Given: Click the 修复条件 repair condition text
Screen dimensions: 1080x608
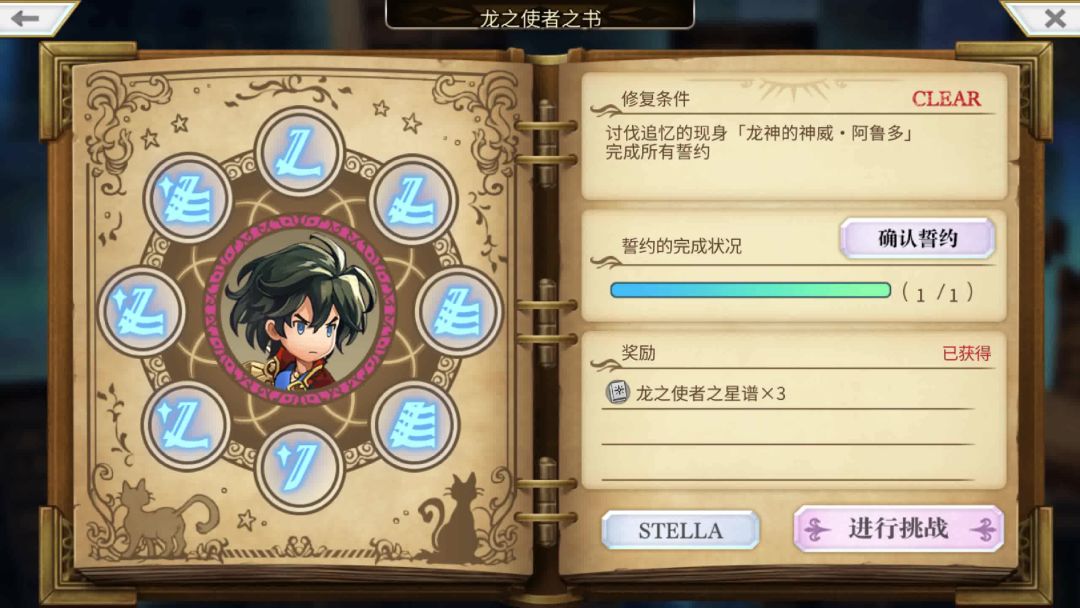Looking at the screenshot, I should pyautogui.click(x=655, y=99).
